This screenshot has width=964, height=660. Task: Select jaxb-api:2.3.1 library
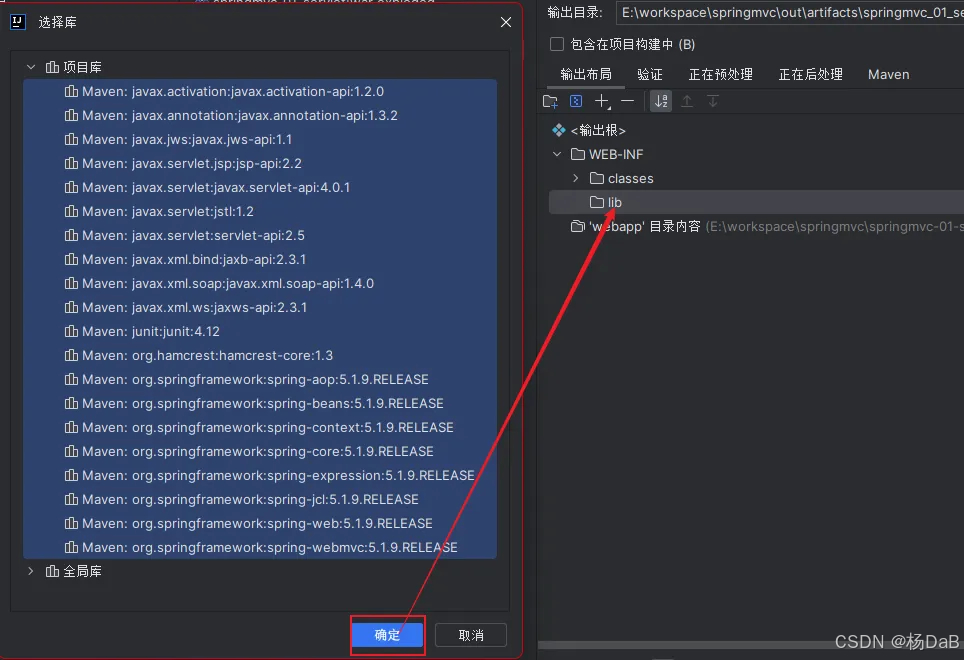pyautogui.click(x=259, y=259)
